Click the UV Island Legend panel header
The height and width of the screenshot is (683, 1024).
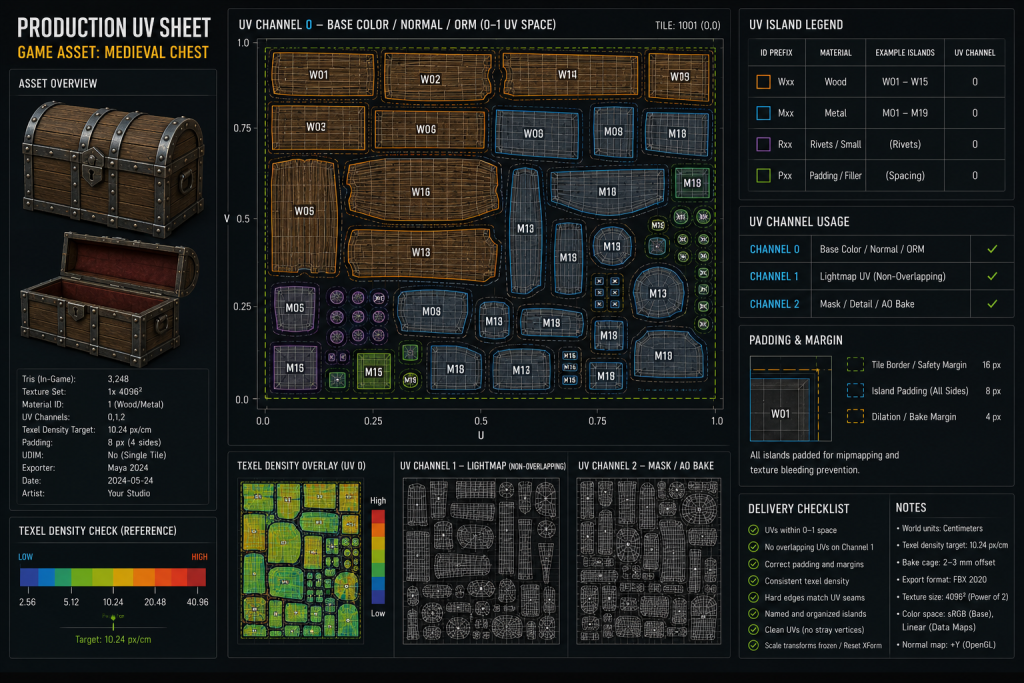[796, 25]
